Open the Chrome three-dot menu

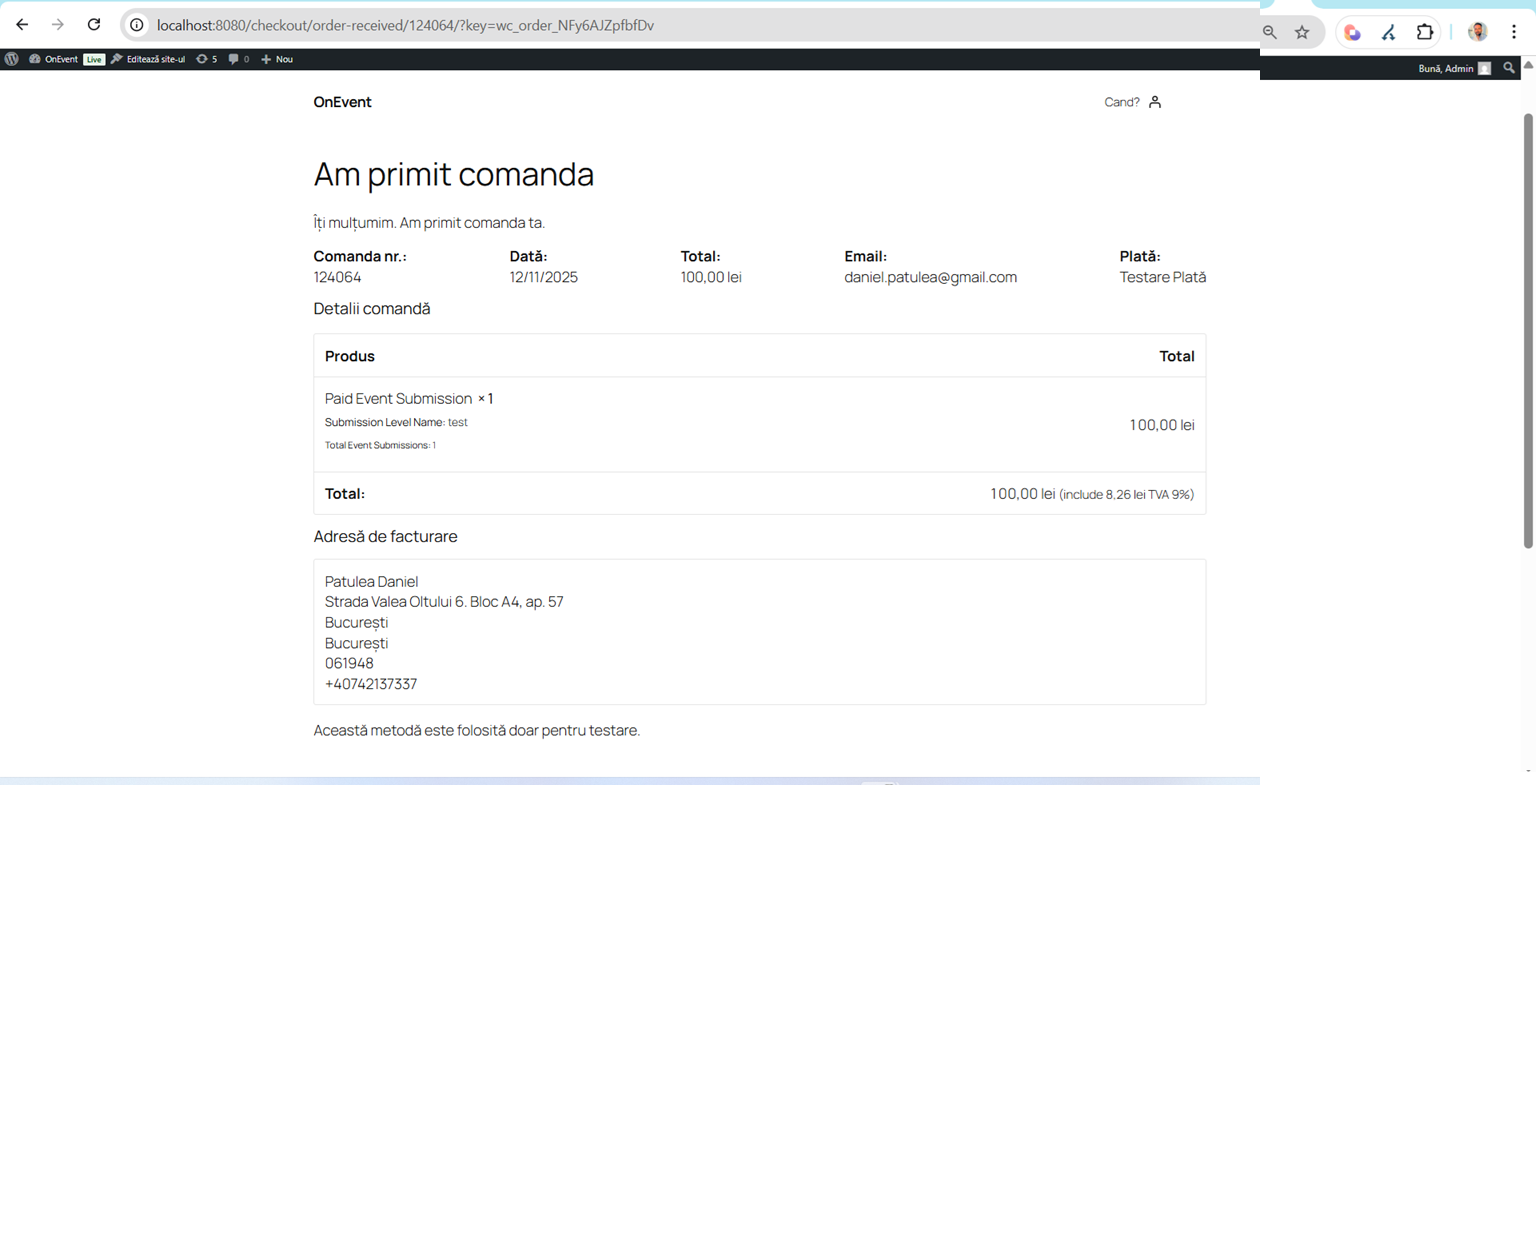pyautogui.click(x=1514, y=32)
